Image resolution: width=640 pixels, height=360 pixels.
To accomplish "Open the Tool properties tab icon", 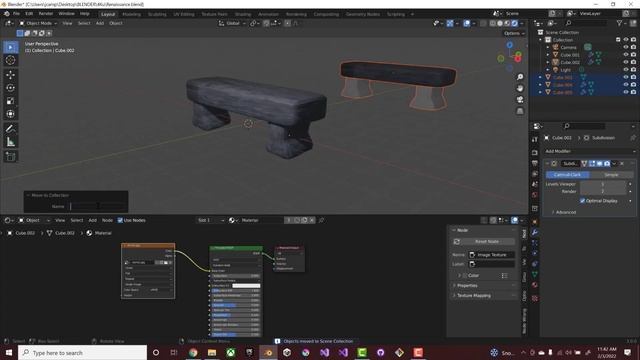I will click(535, 140).
